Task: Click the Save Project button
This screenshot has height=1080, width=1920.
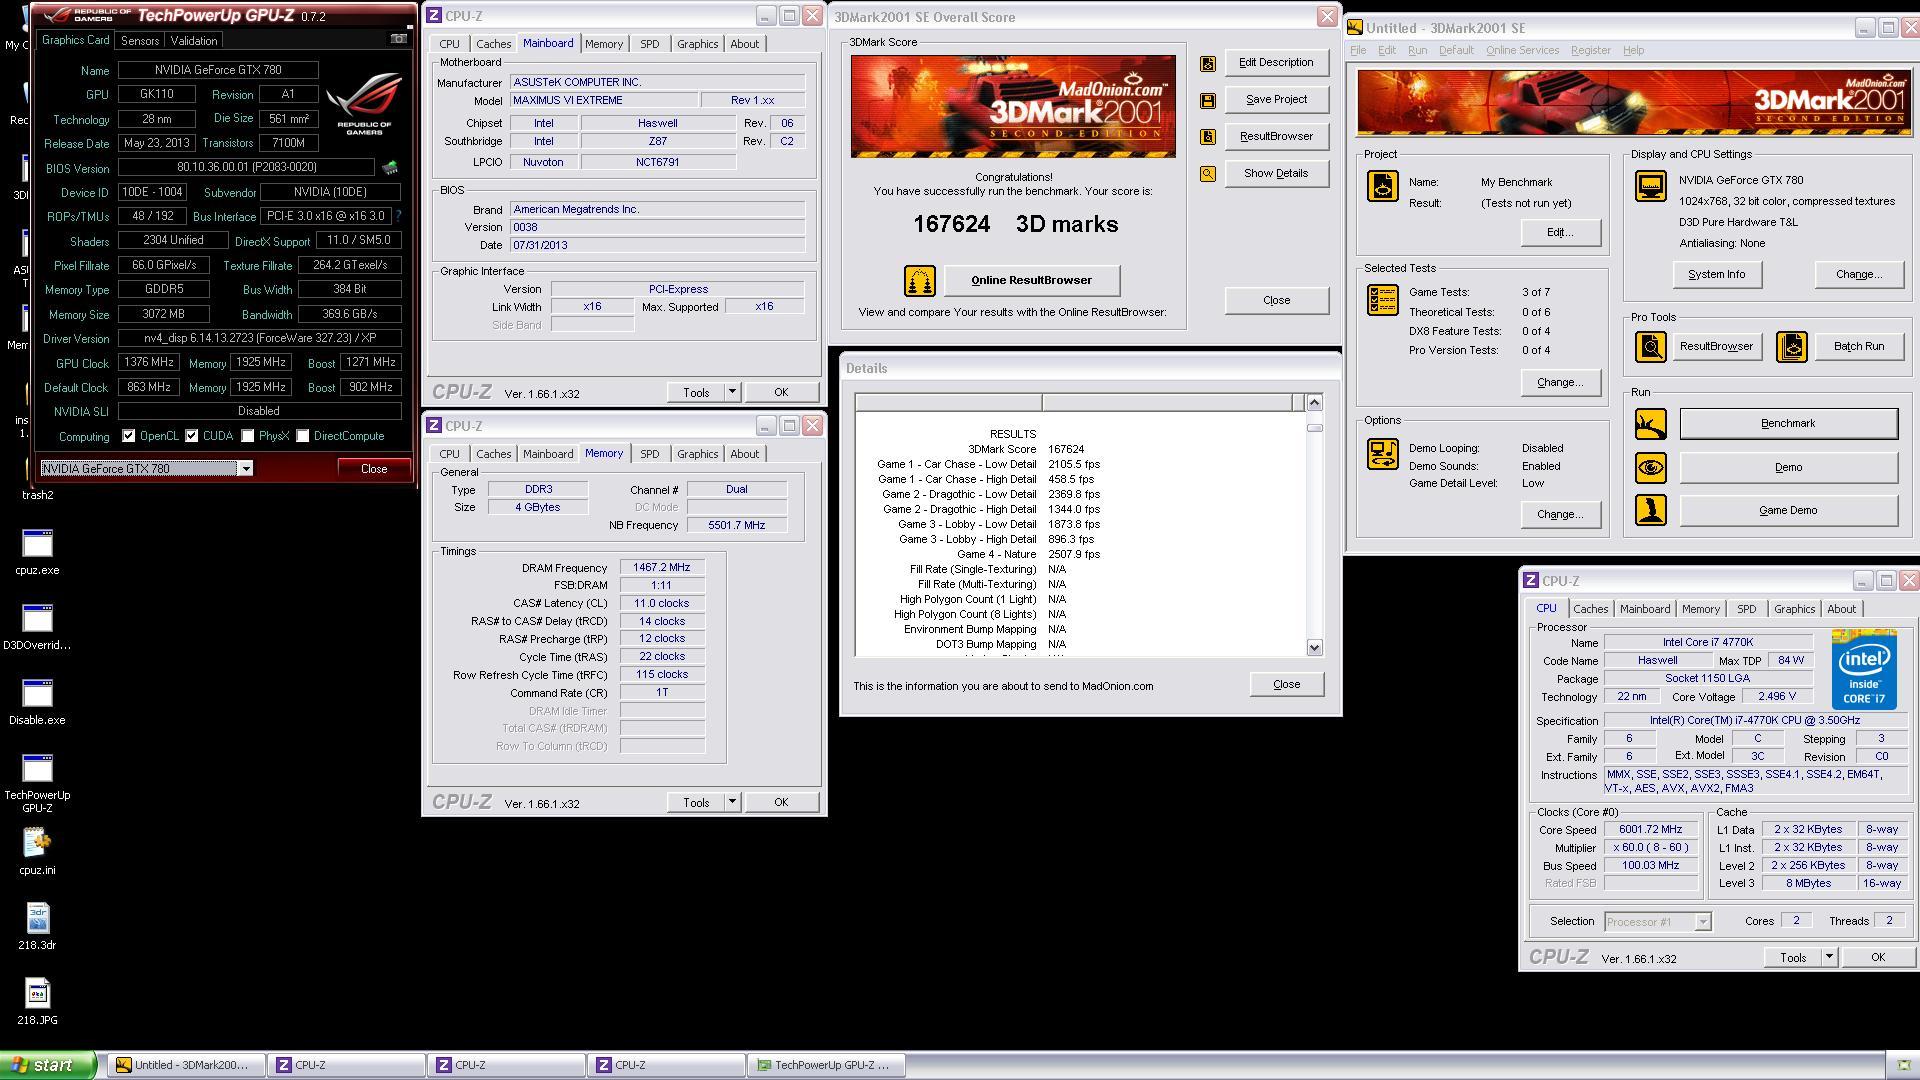Action: pyautogui.click(x=1276, y=100)
